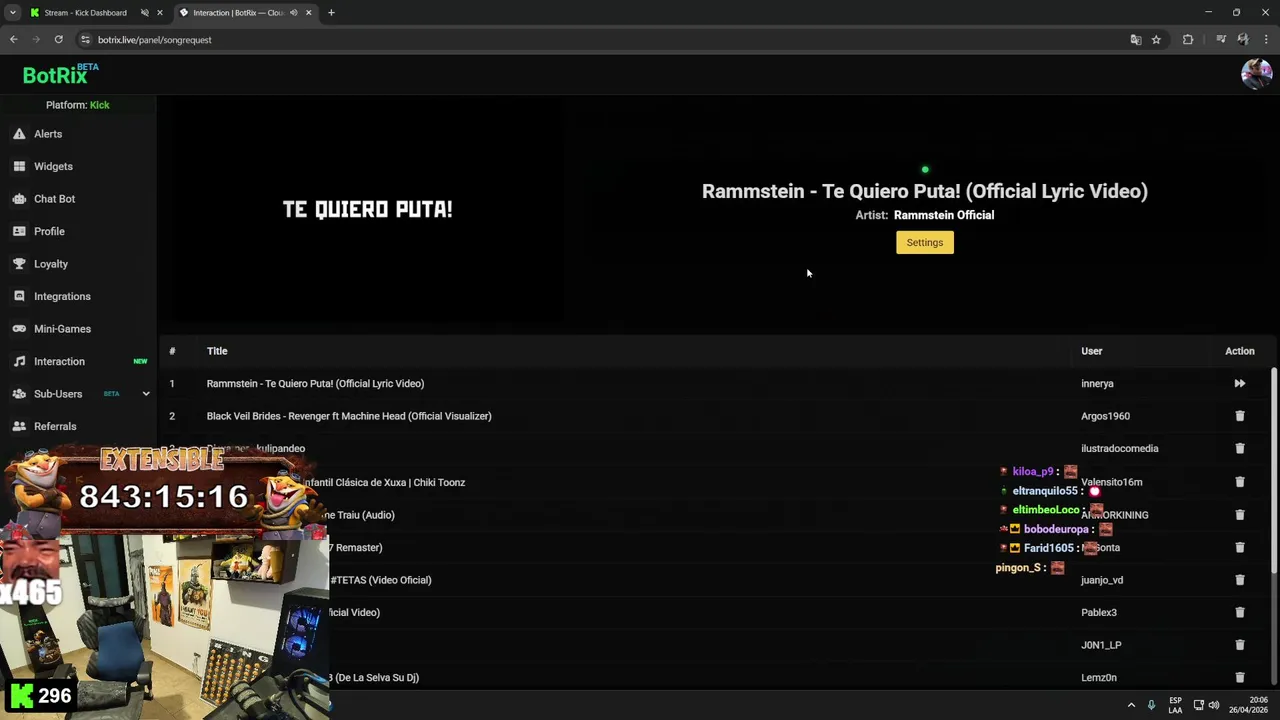Open the Chat Bot icon
This screenshot has width=1280, height=720.
point(19,199)
